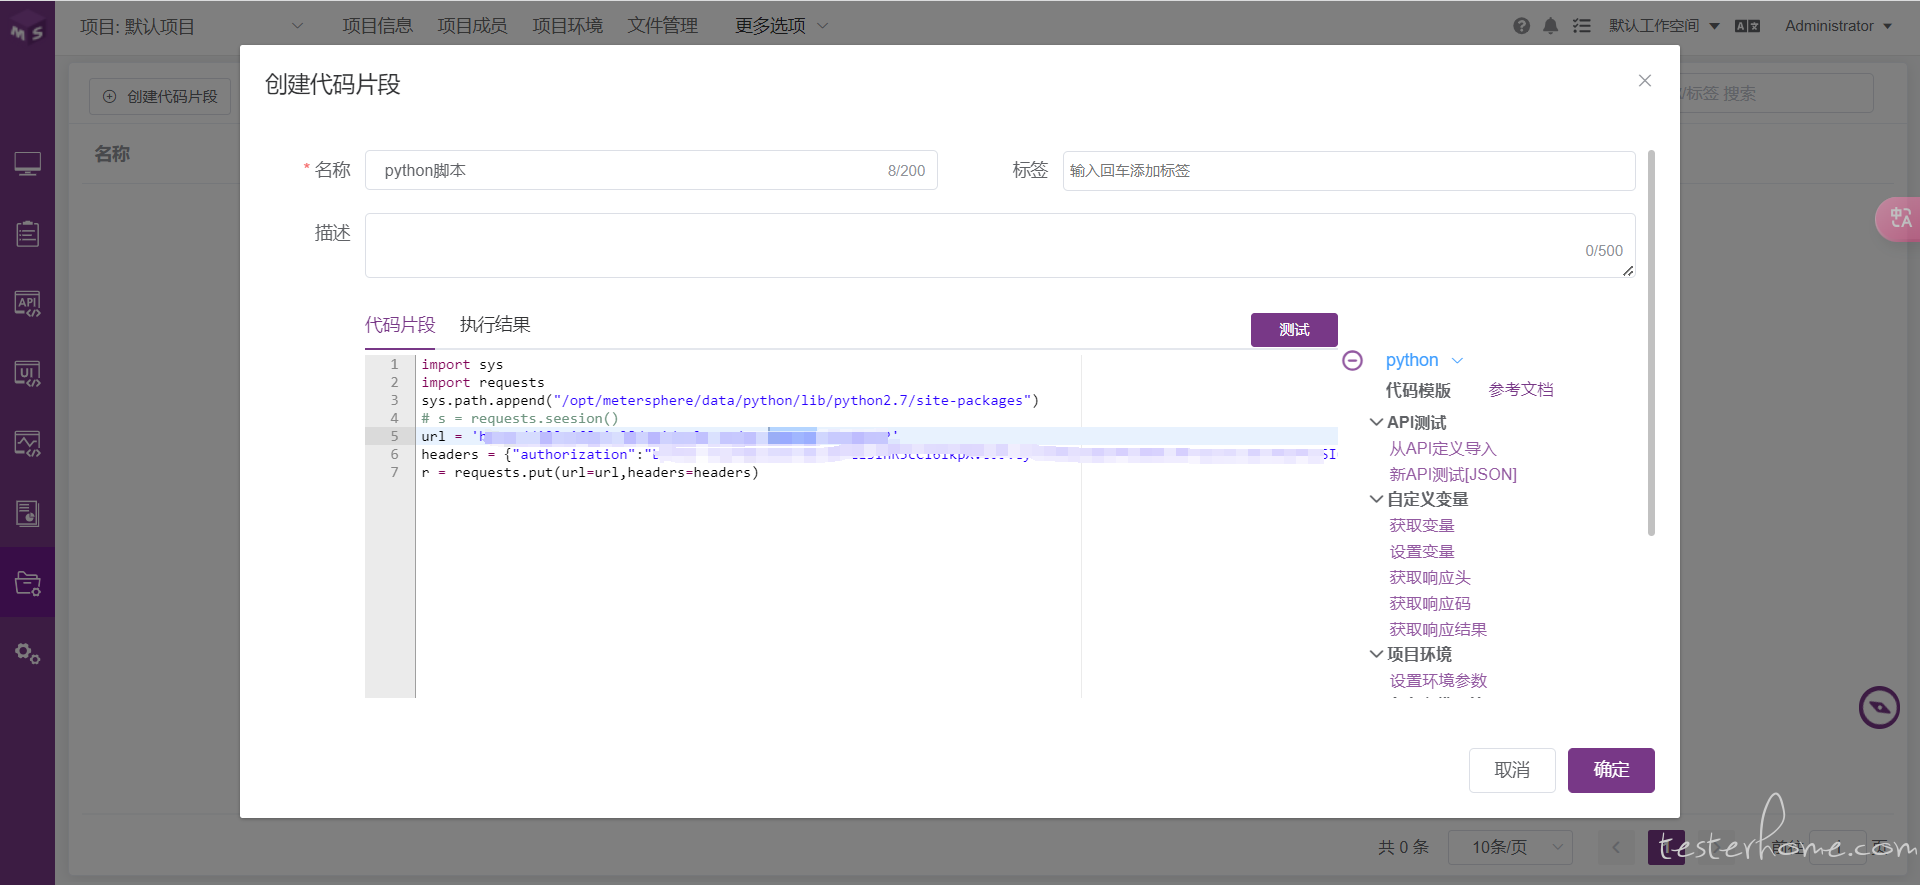Open the system settings gears icon

click(27, 654)
